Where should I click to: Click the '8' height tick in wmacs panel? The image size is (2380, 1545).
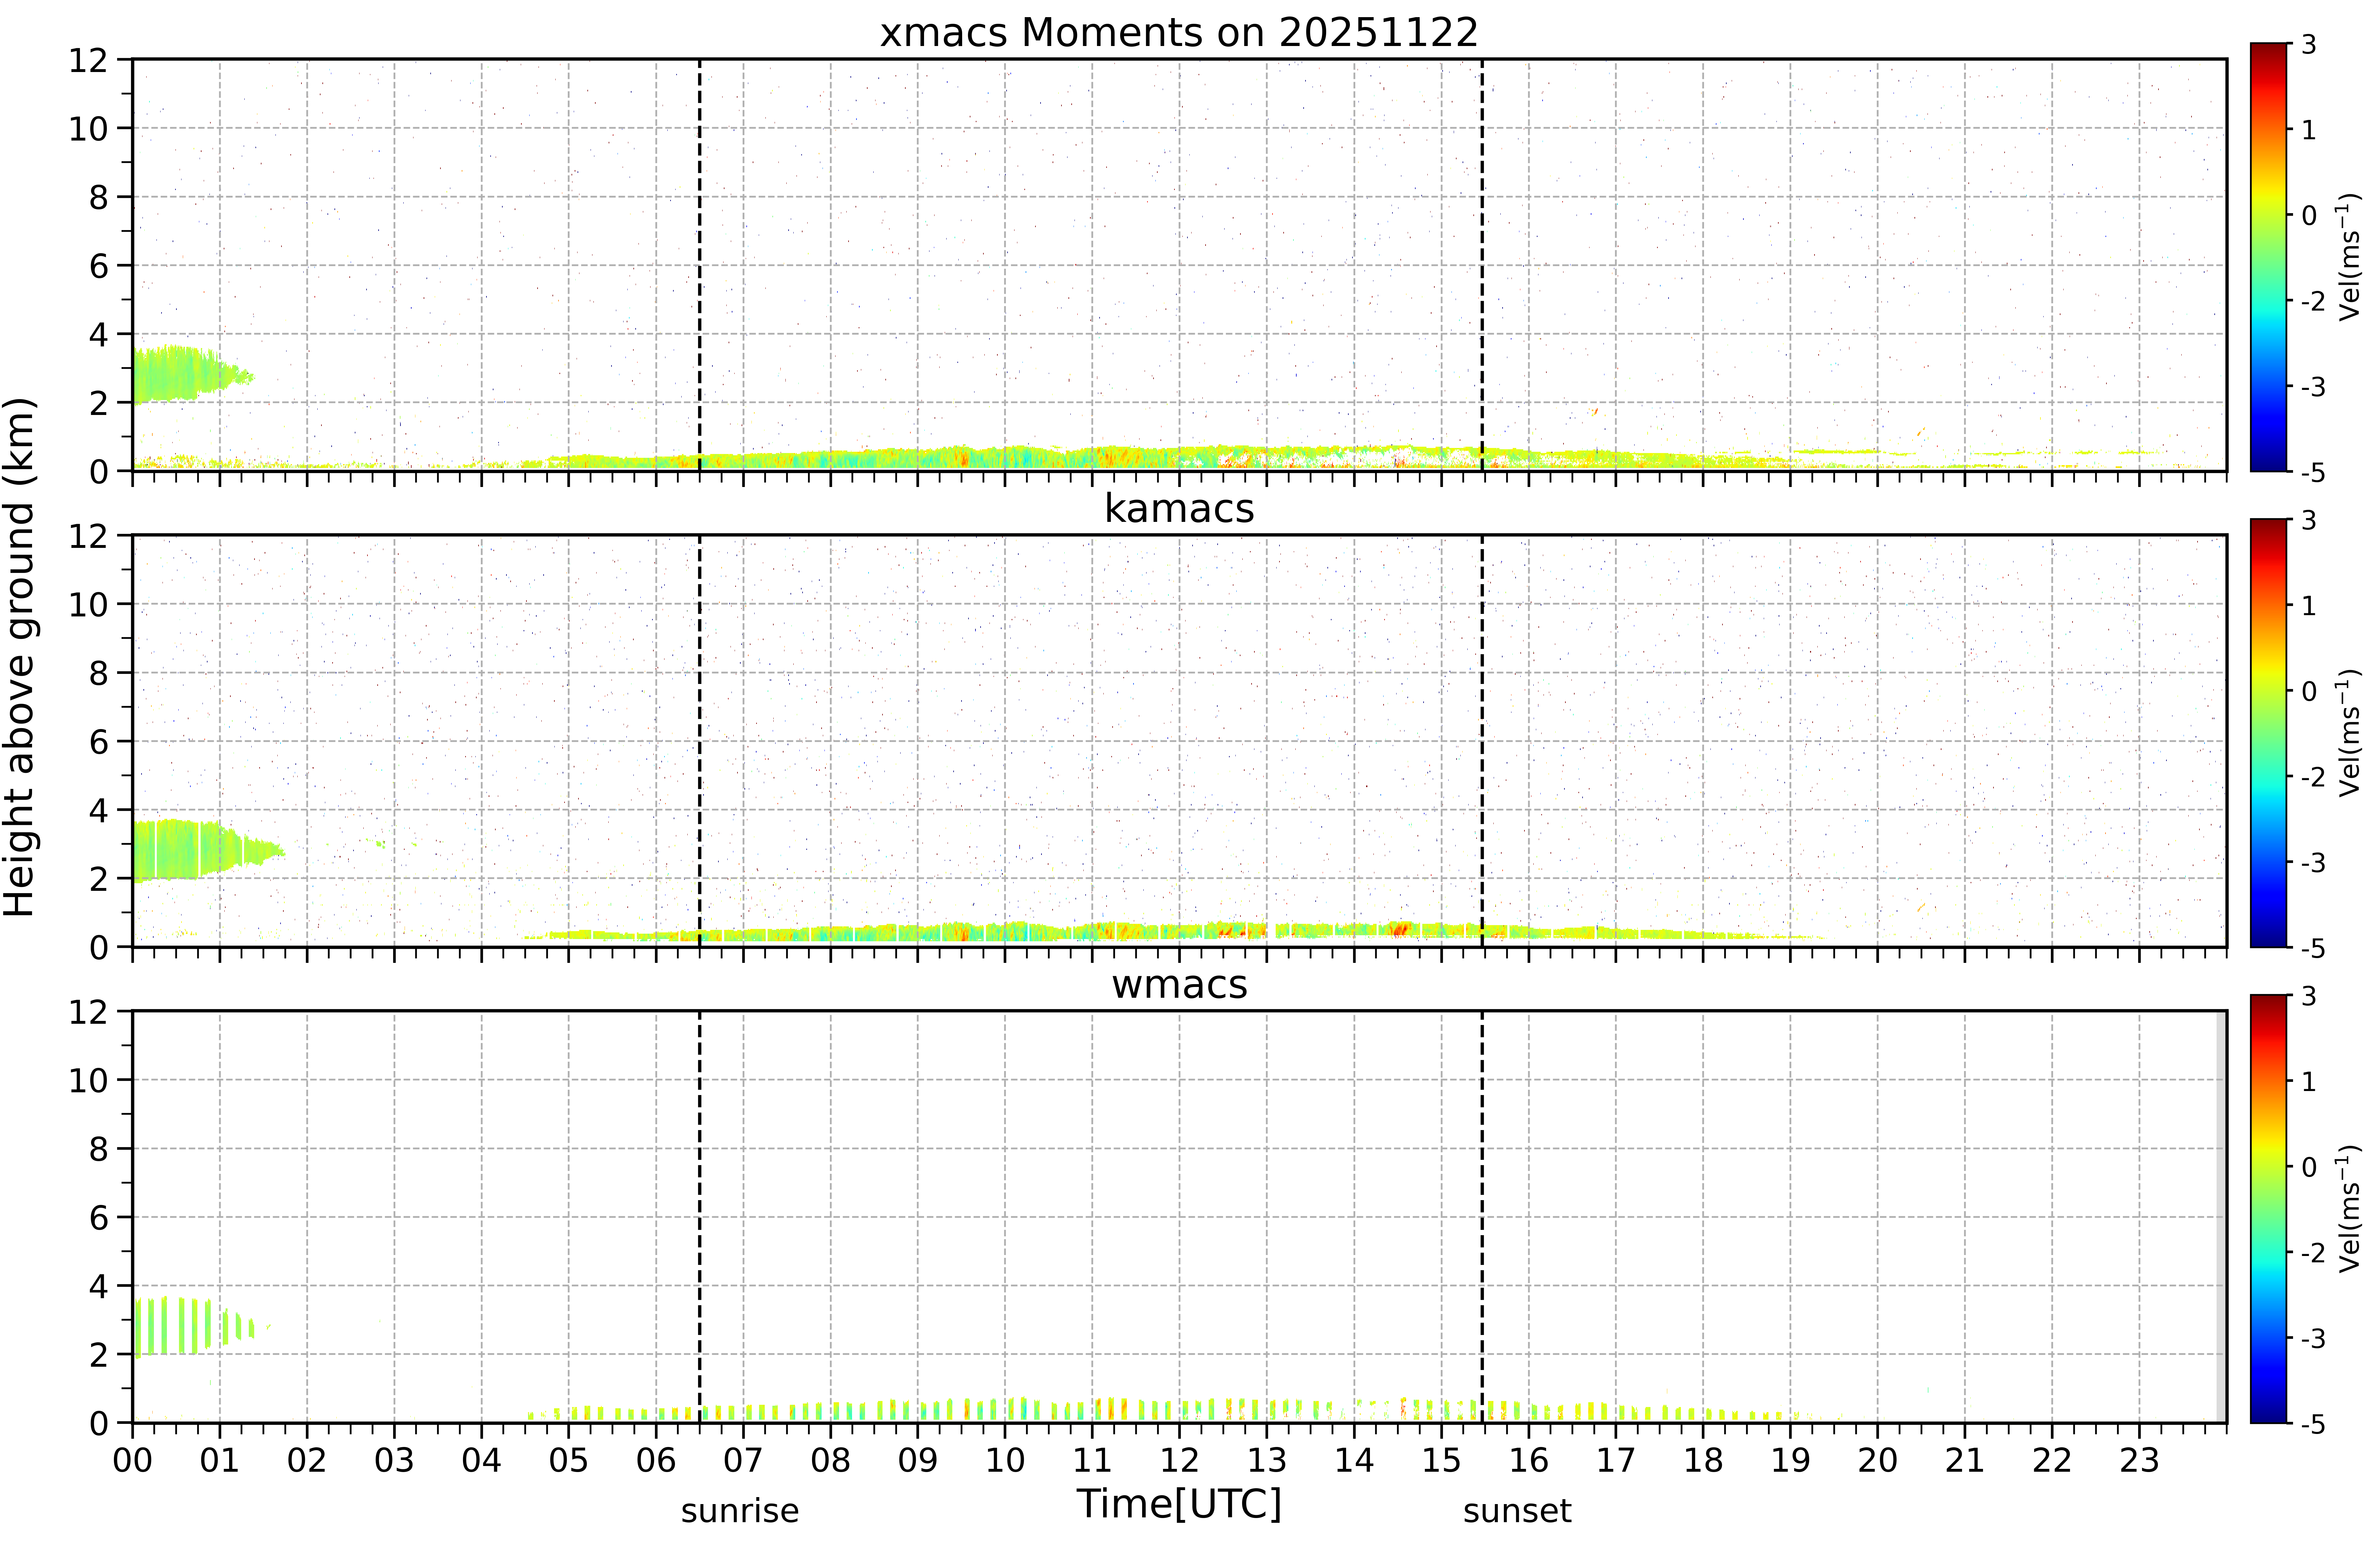[98, 1149]
